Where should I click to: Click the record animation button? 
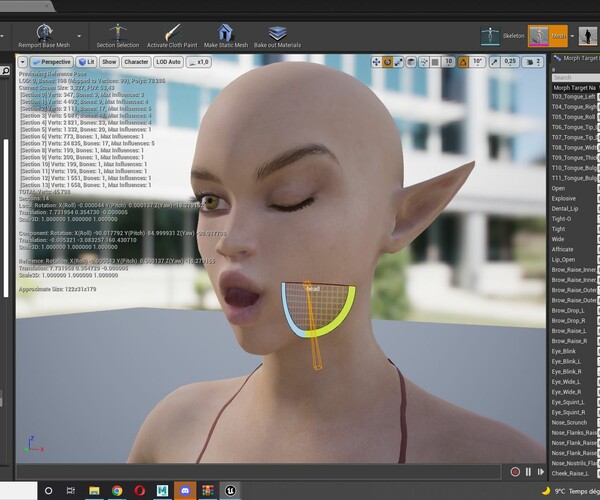515,472
